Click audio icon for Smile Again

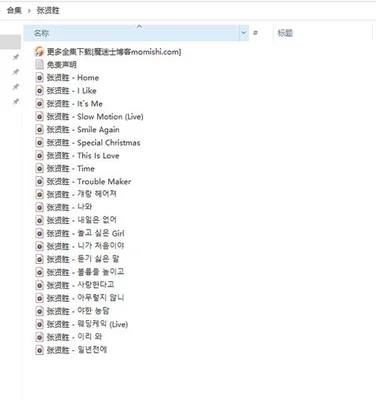coord(39,129)
